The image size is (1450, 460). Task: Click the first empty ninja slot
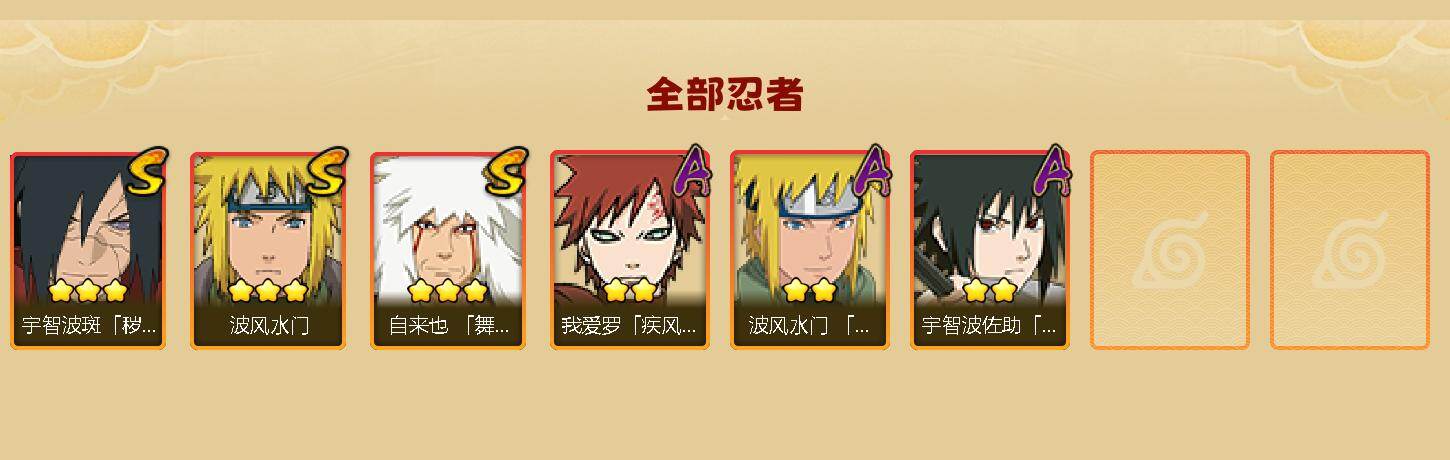(1169, 250)
